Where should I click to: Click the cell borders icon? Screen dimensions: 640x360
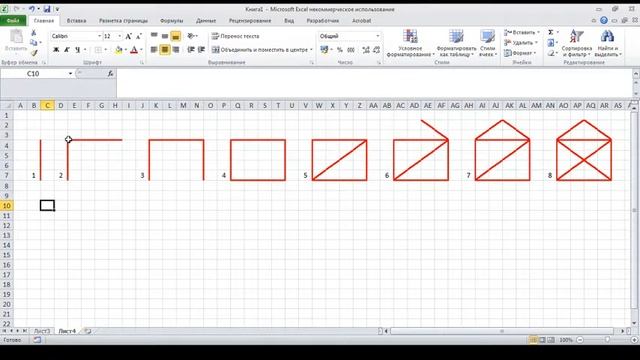(x=98, y=50)
